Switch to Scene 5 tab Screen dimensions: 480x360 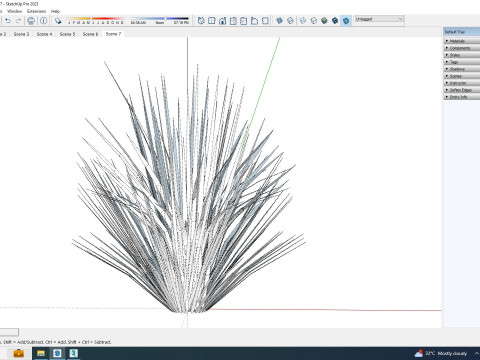pyautogui.click(x=67, y=34)
